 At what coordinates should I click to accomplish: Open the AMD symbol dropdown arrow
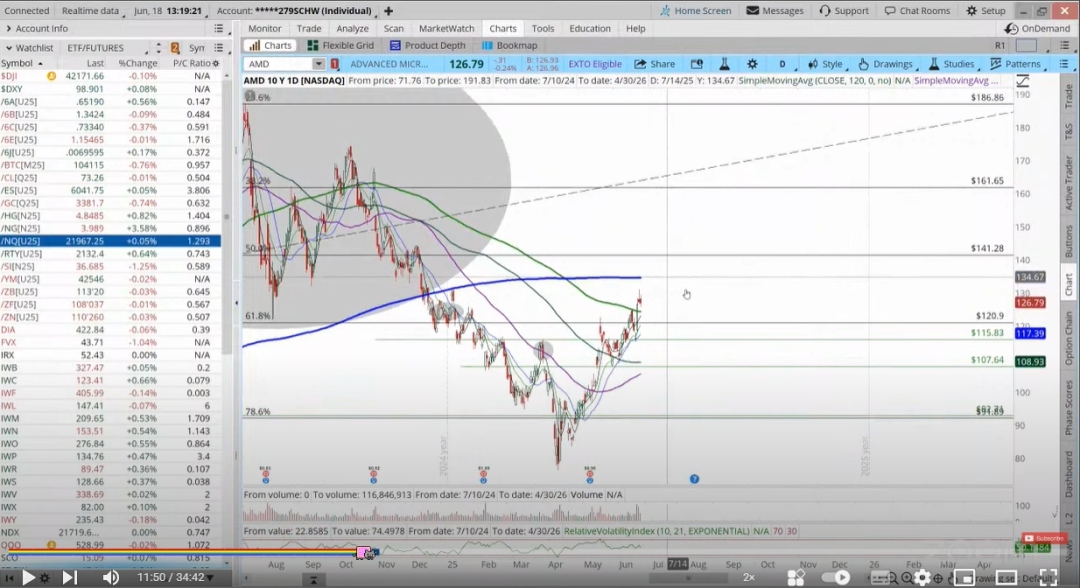coord(318,64)
